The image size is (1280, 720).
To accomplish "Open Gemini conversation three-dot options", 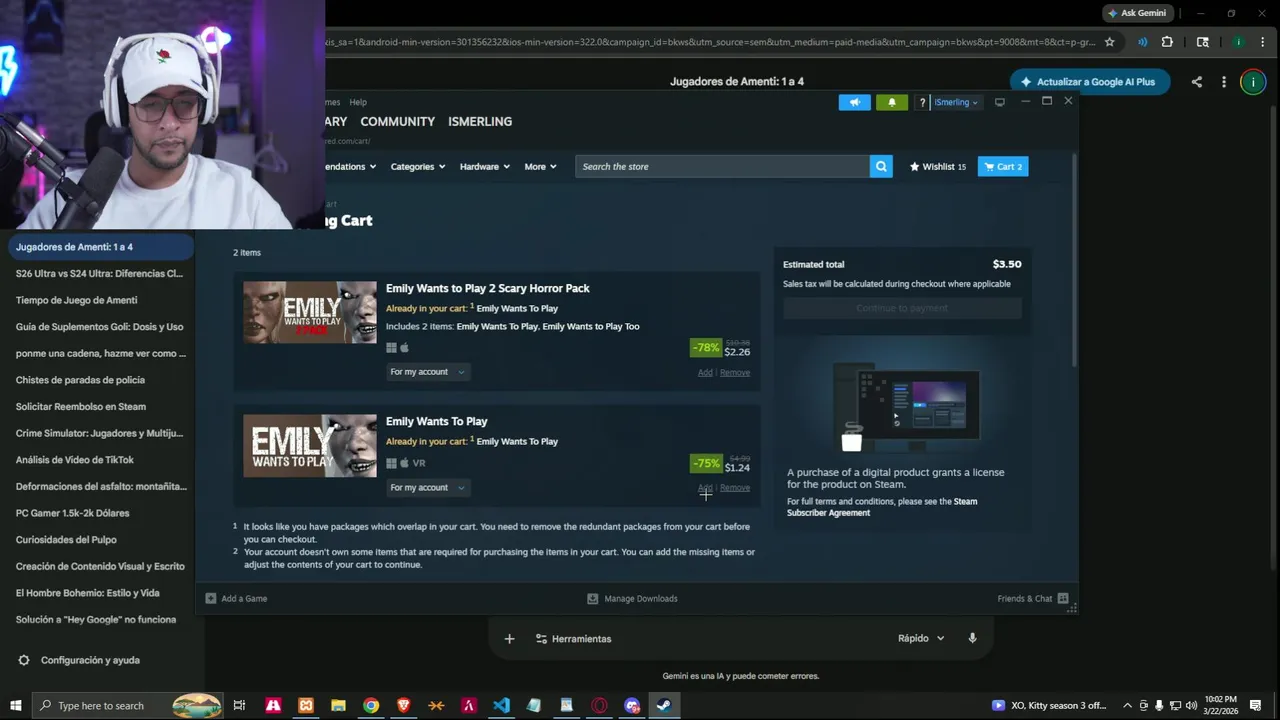I will coord(1224,82).
